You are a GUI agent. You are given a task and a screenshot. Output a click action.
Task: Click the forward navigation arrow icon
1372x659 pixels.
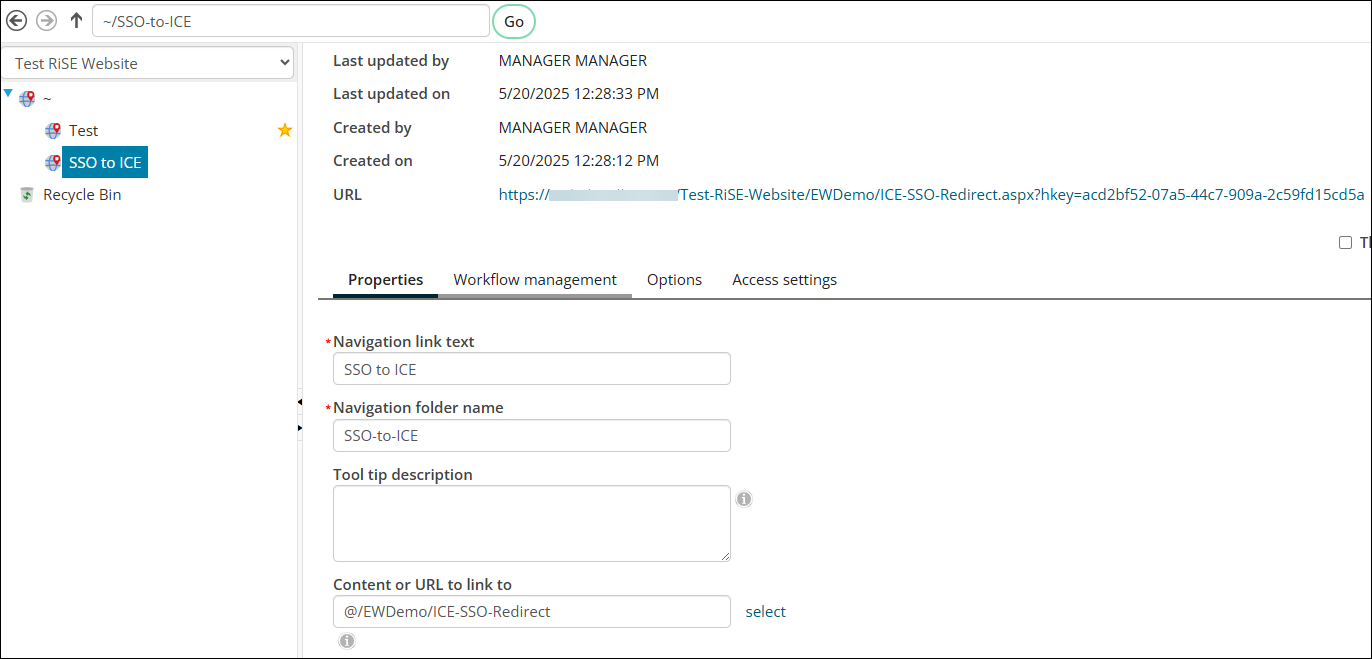point(46,21)
